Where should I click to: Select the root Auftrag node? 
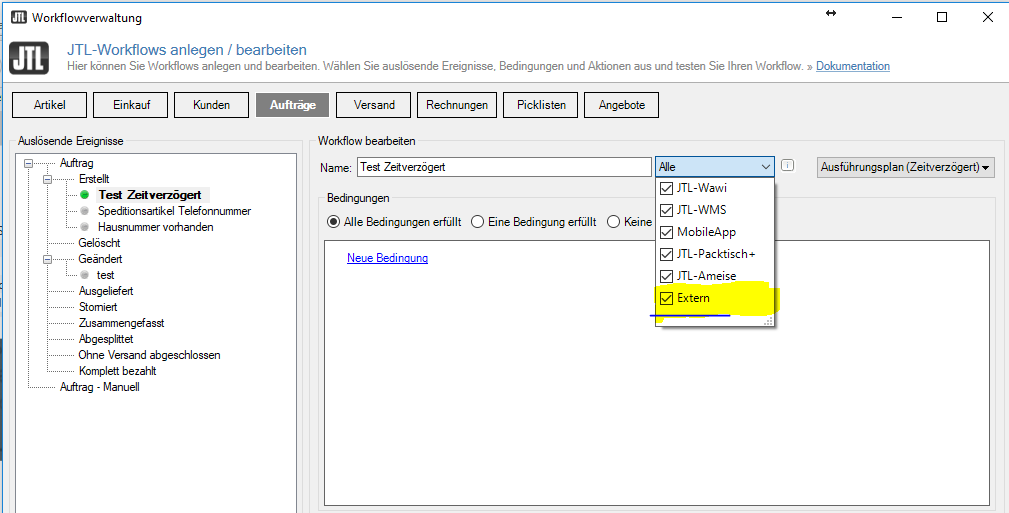click(77, 163)
